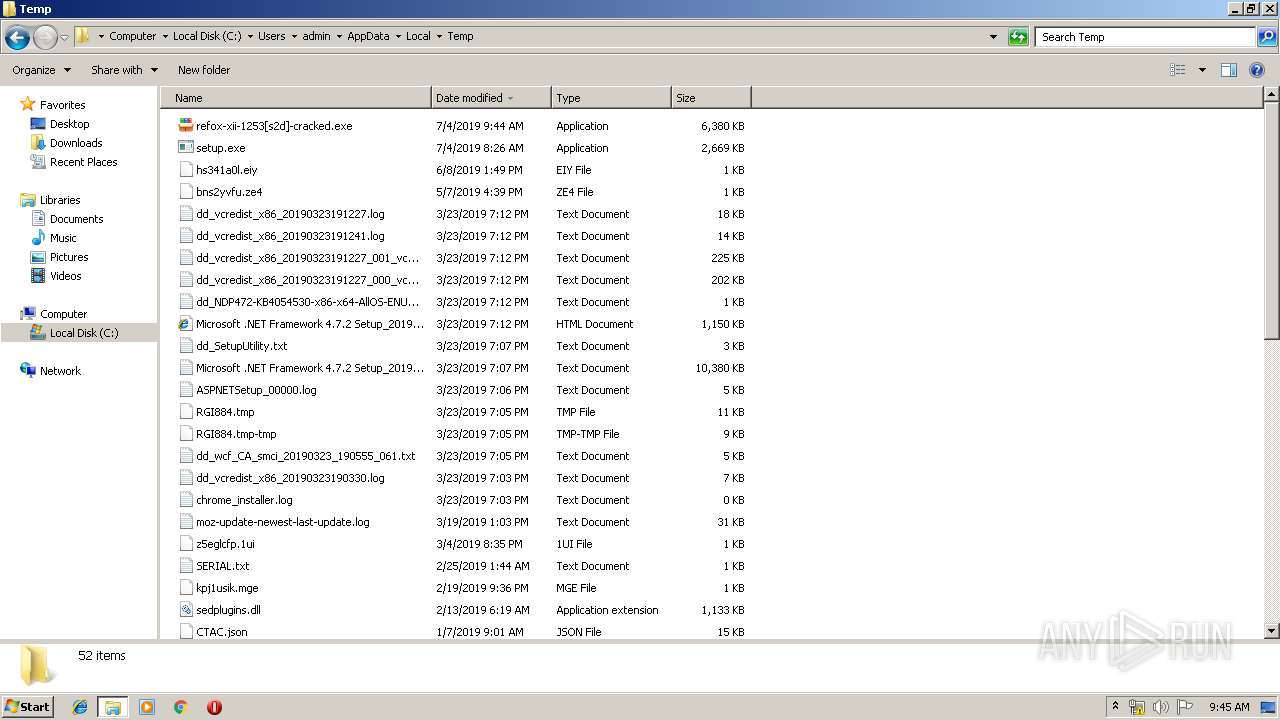Open Internet Explorer from the taskbar
The width and height of the screenshot is (1280, 720).
(x=80, y=707)
